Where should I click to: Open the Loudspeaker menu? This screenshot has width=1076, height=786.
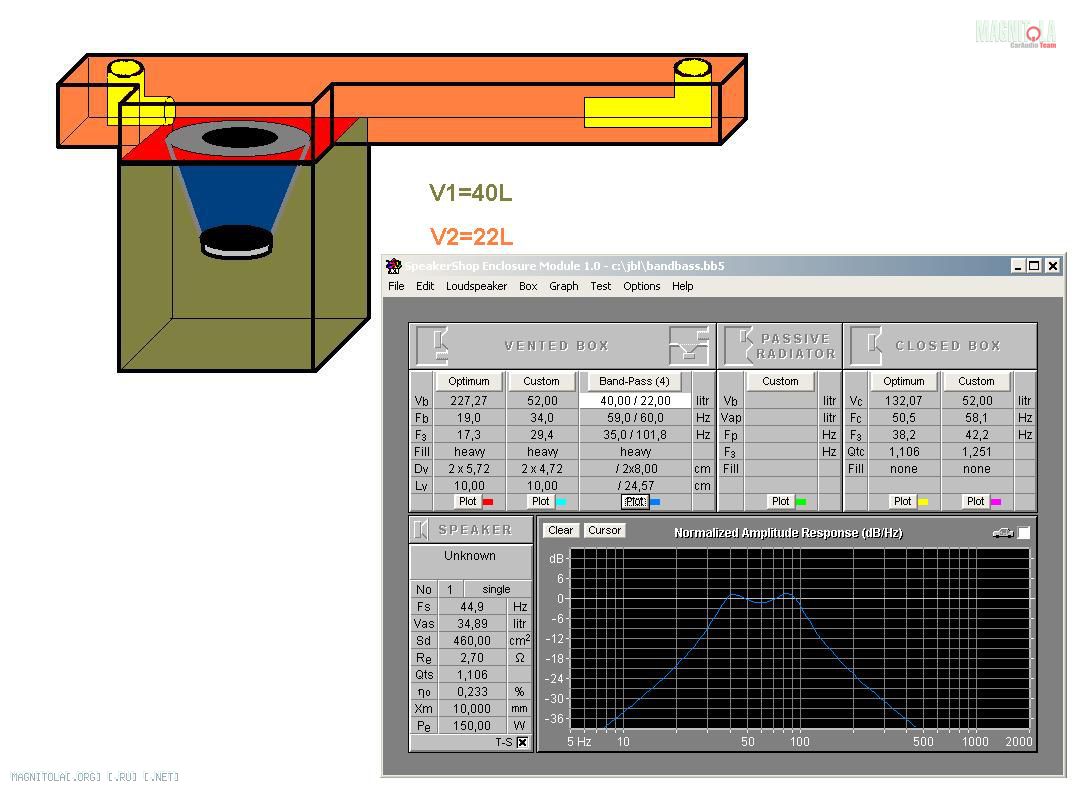[x=476, y=286]
